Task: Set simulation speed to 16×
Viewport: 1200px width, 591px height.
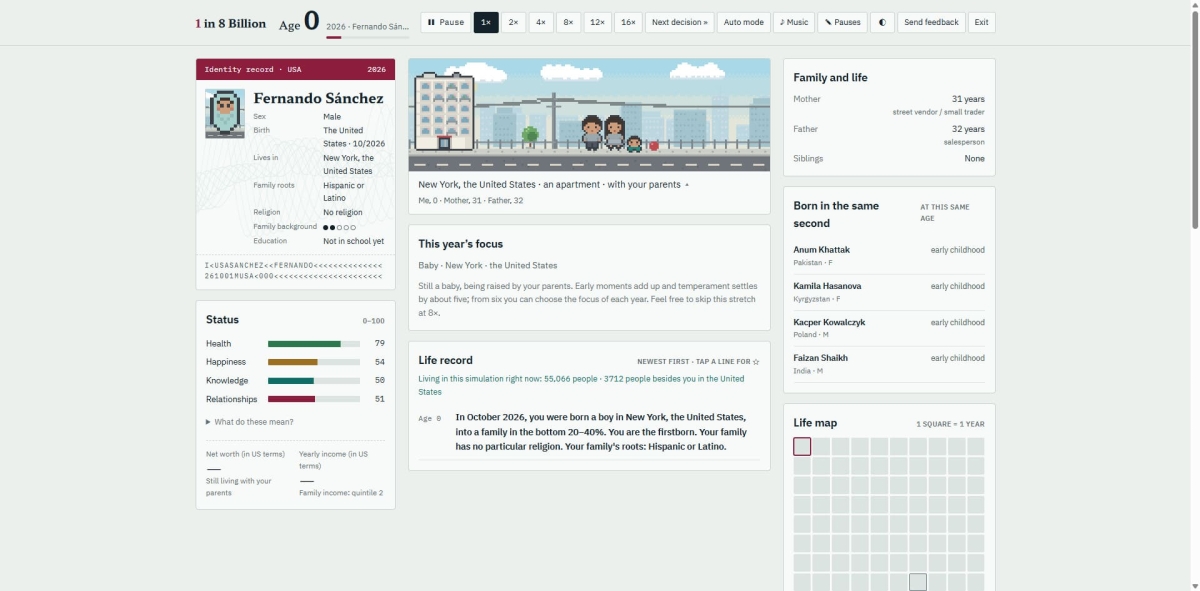Action: (x=628, y=22)
